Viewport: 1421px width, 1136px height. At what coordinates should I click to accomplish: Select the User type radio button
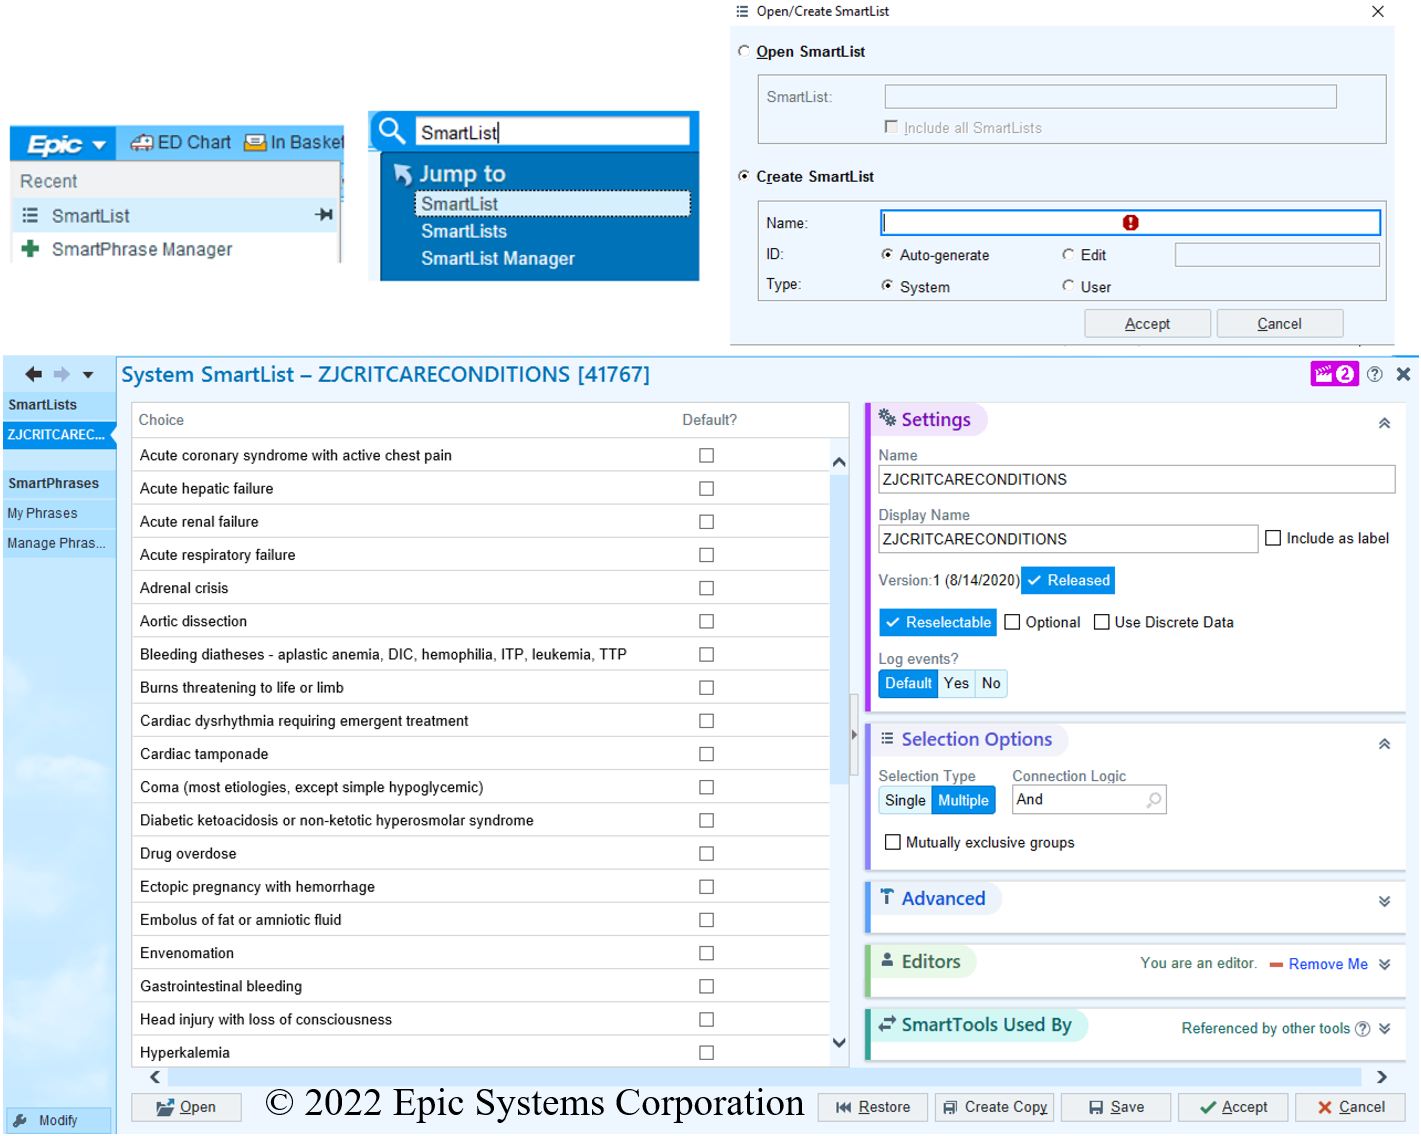[1068, 286]
